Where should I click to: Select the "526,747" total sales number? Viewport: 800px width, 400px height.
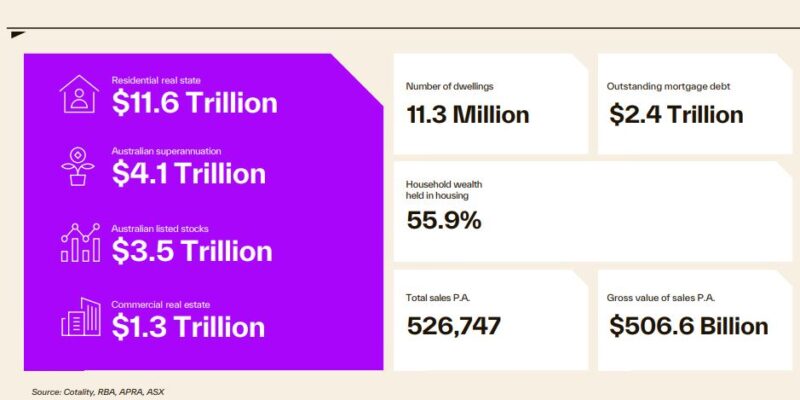[454, 326]
